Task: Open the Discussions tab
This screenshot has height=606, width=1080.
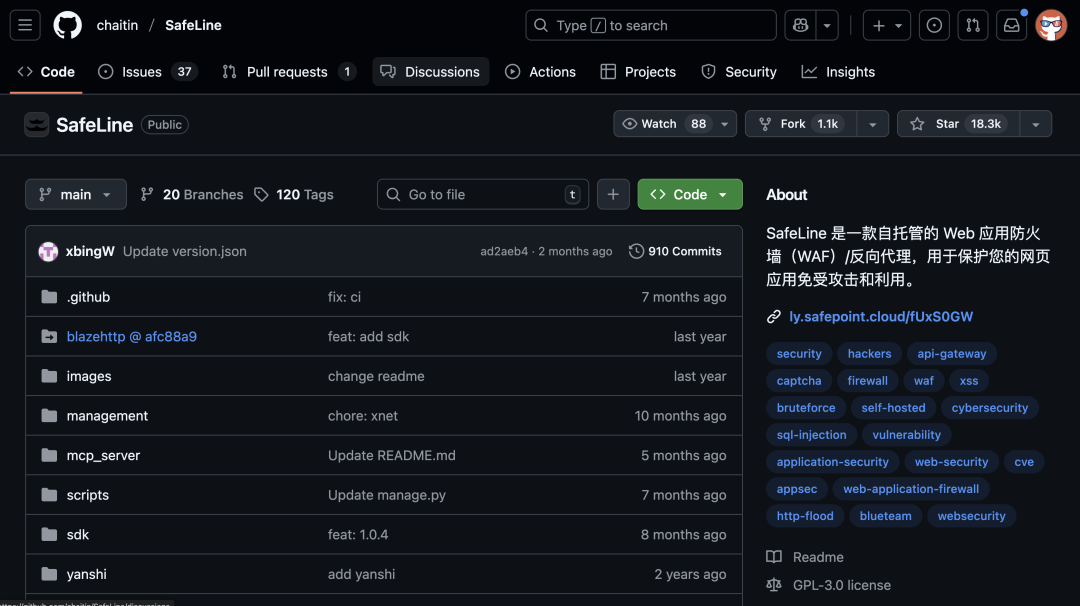Action: pos(430,72)
